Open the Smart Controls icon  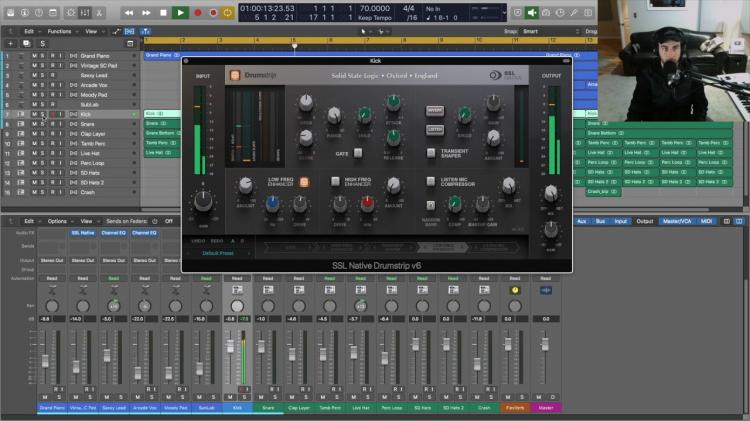click(x=71, y=13)
